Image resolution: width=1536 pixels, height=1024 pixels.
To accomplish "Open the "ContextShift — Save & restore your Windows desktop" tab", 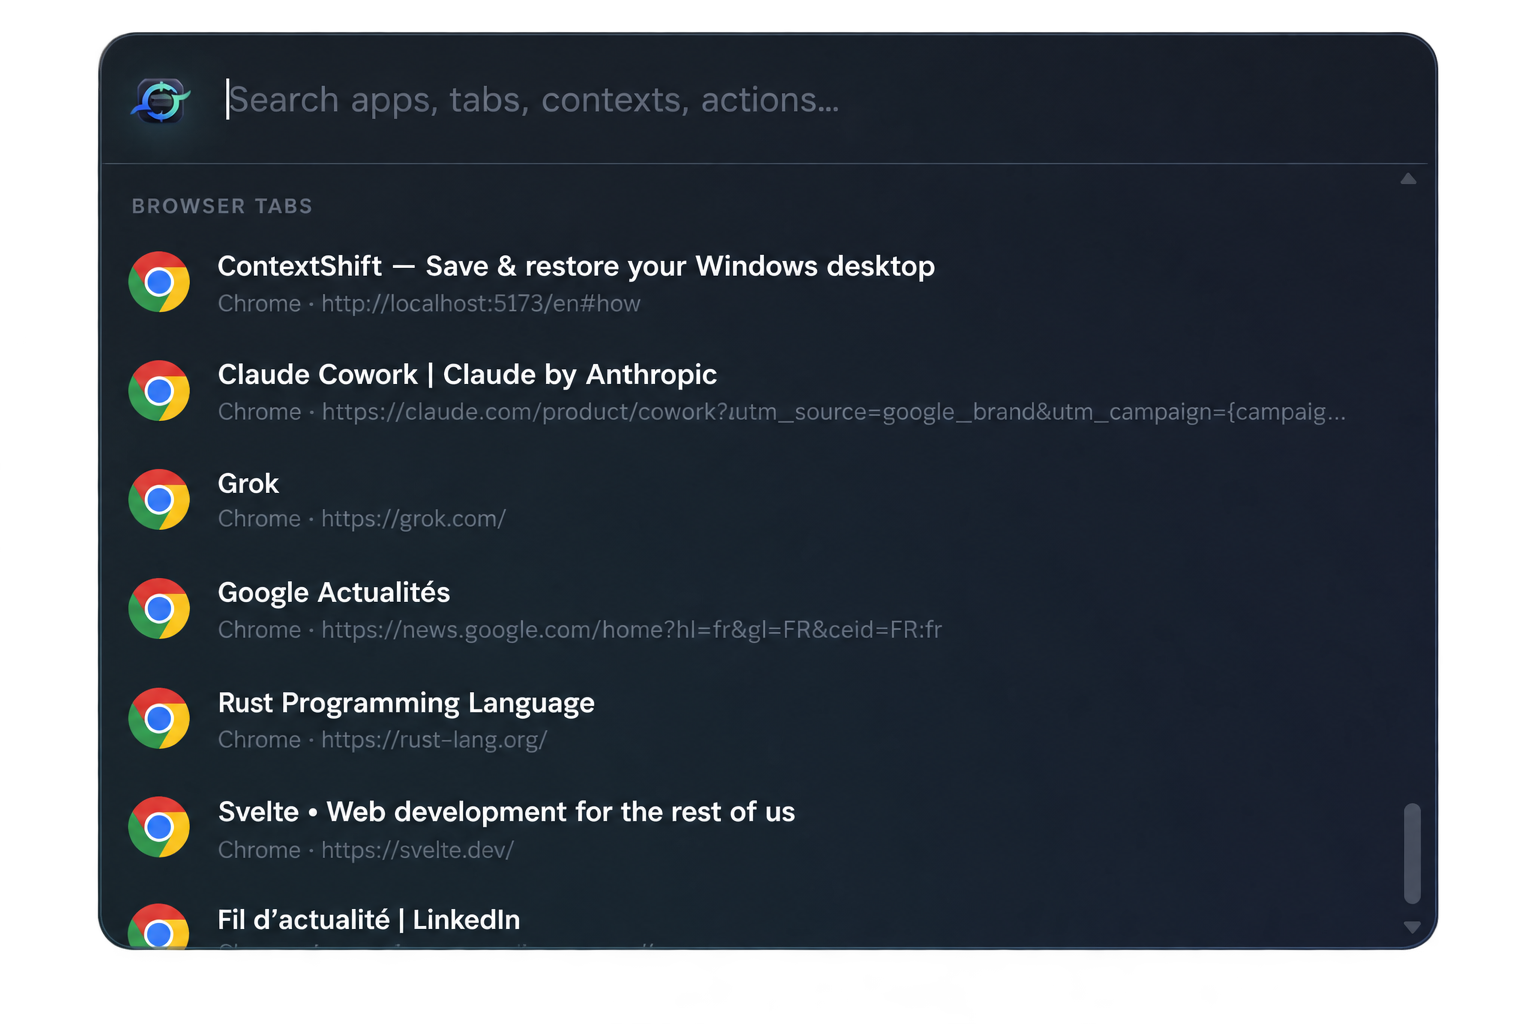I will click(x=576, y=266).
